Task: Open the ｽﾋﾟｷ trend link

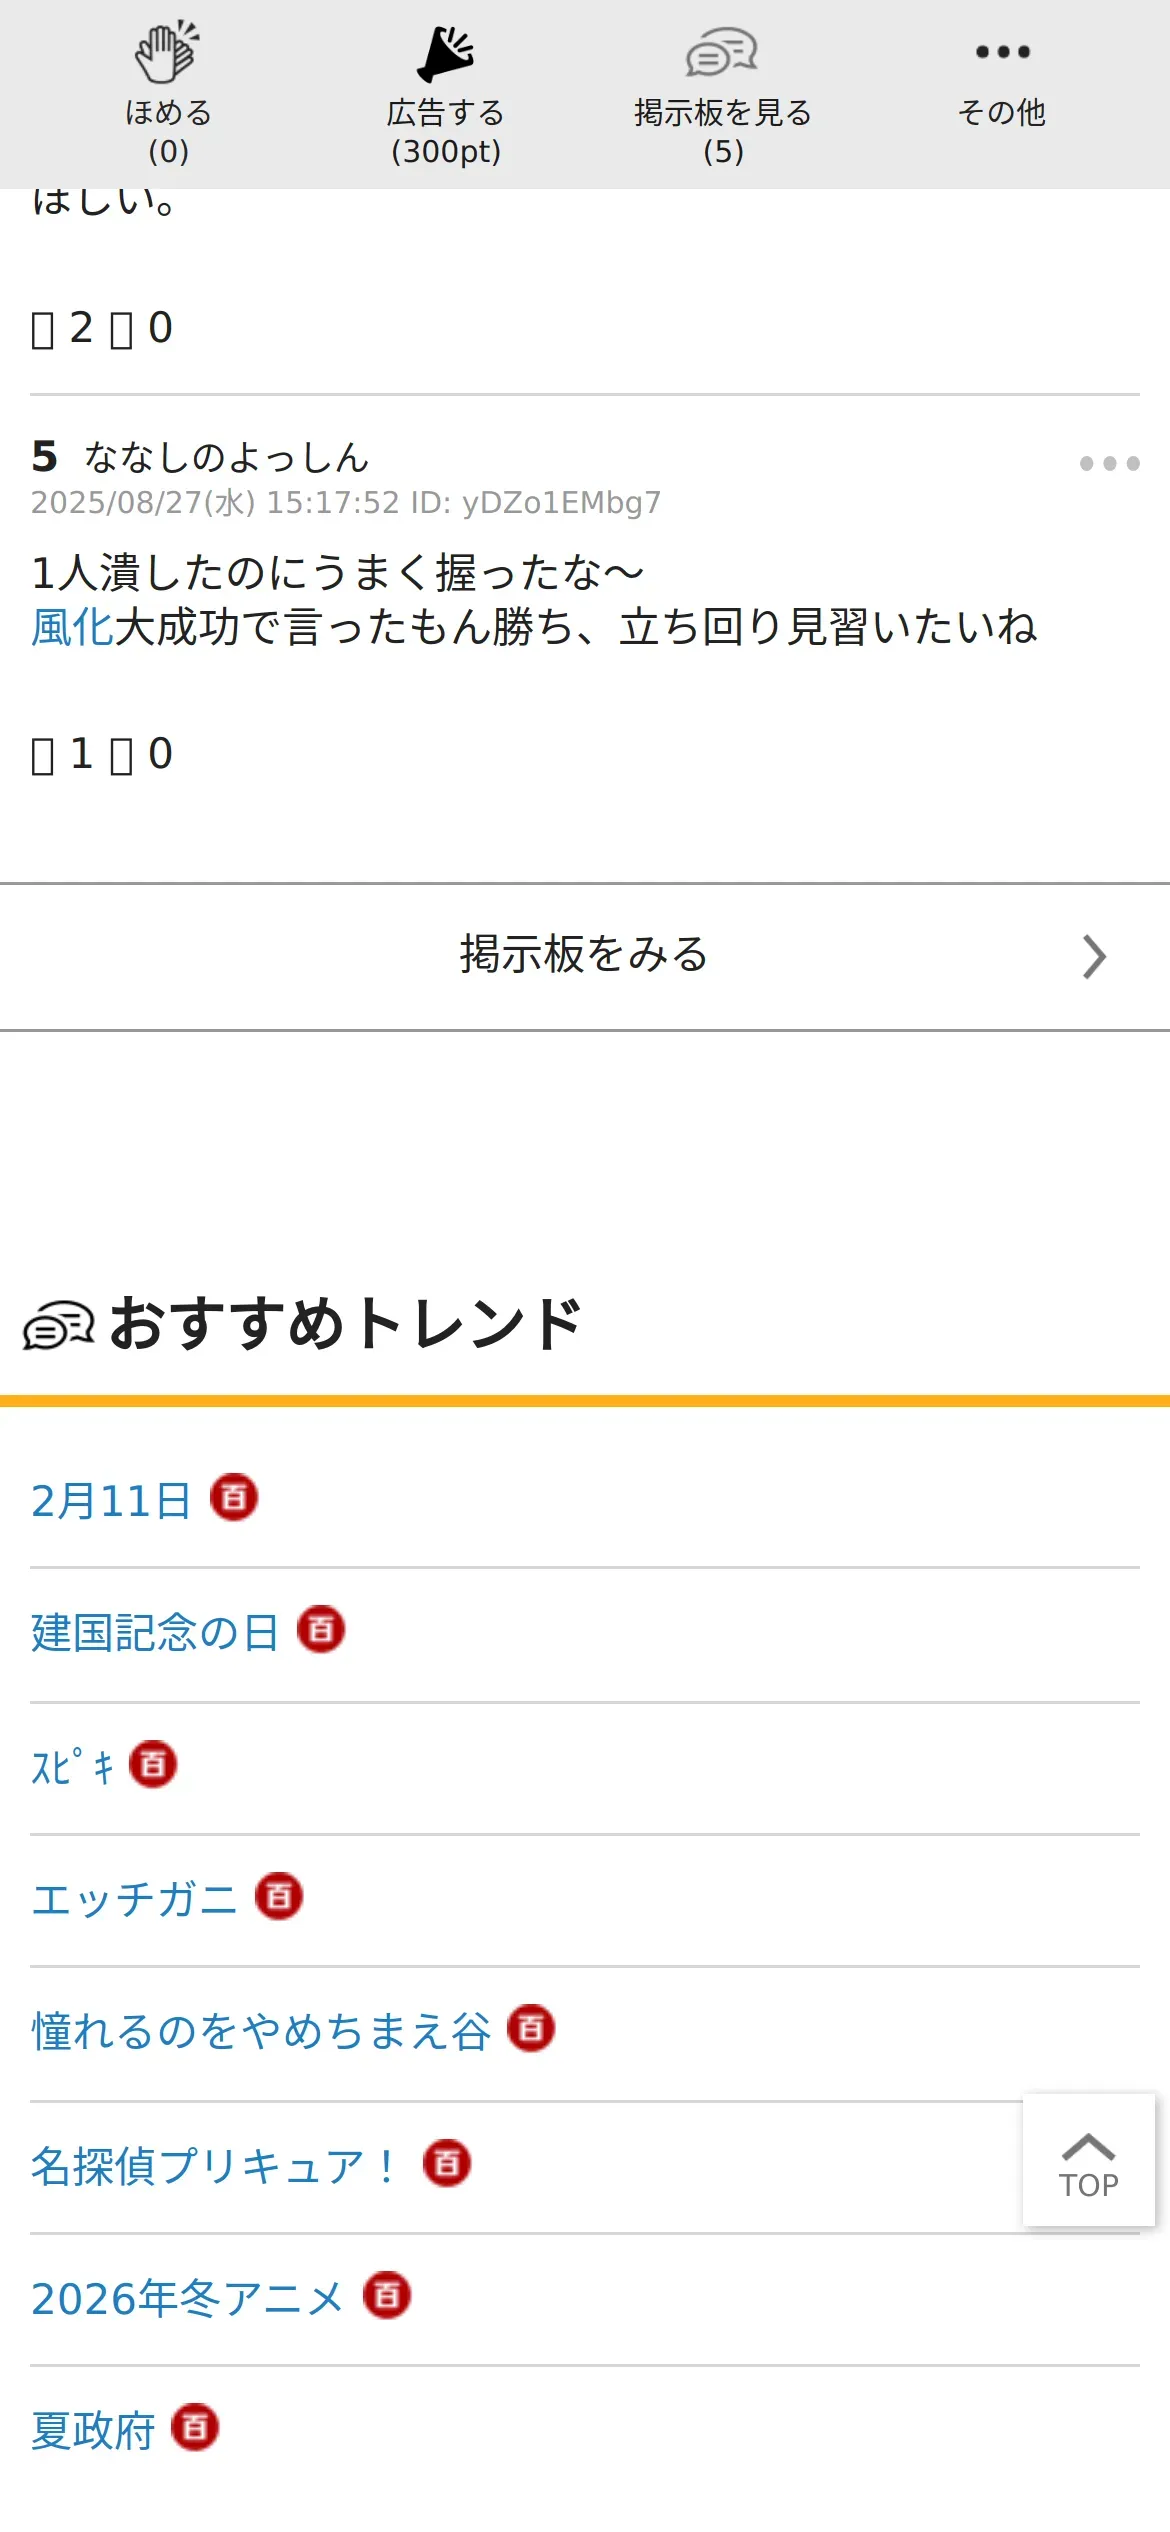Action: [x=72, y=1766]
